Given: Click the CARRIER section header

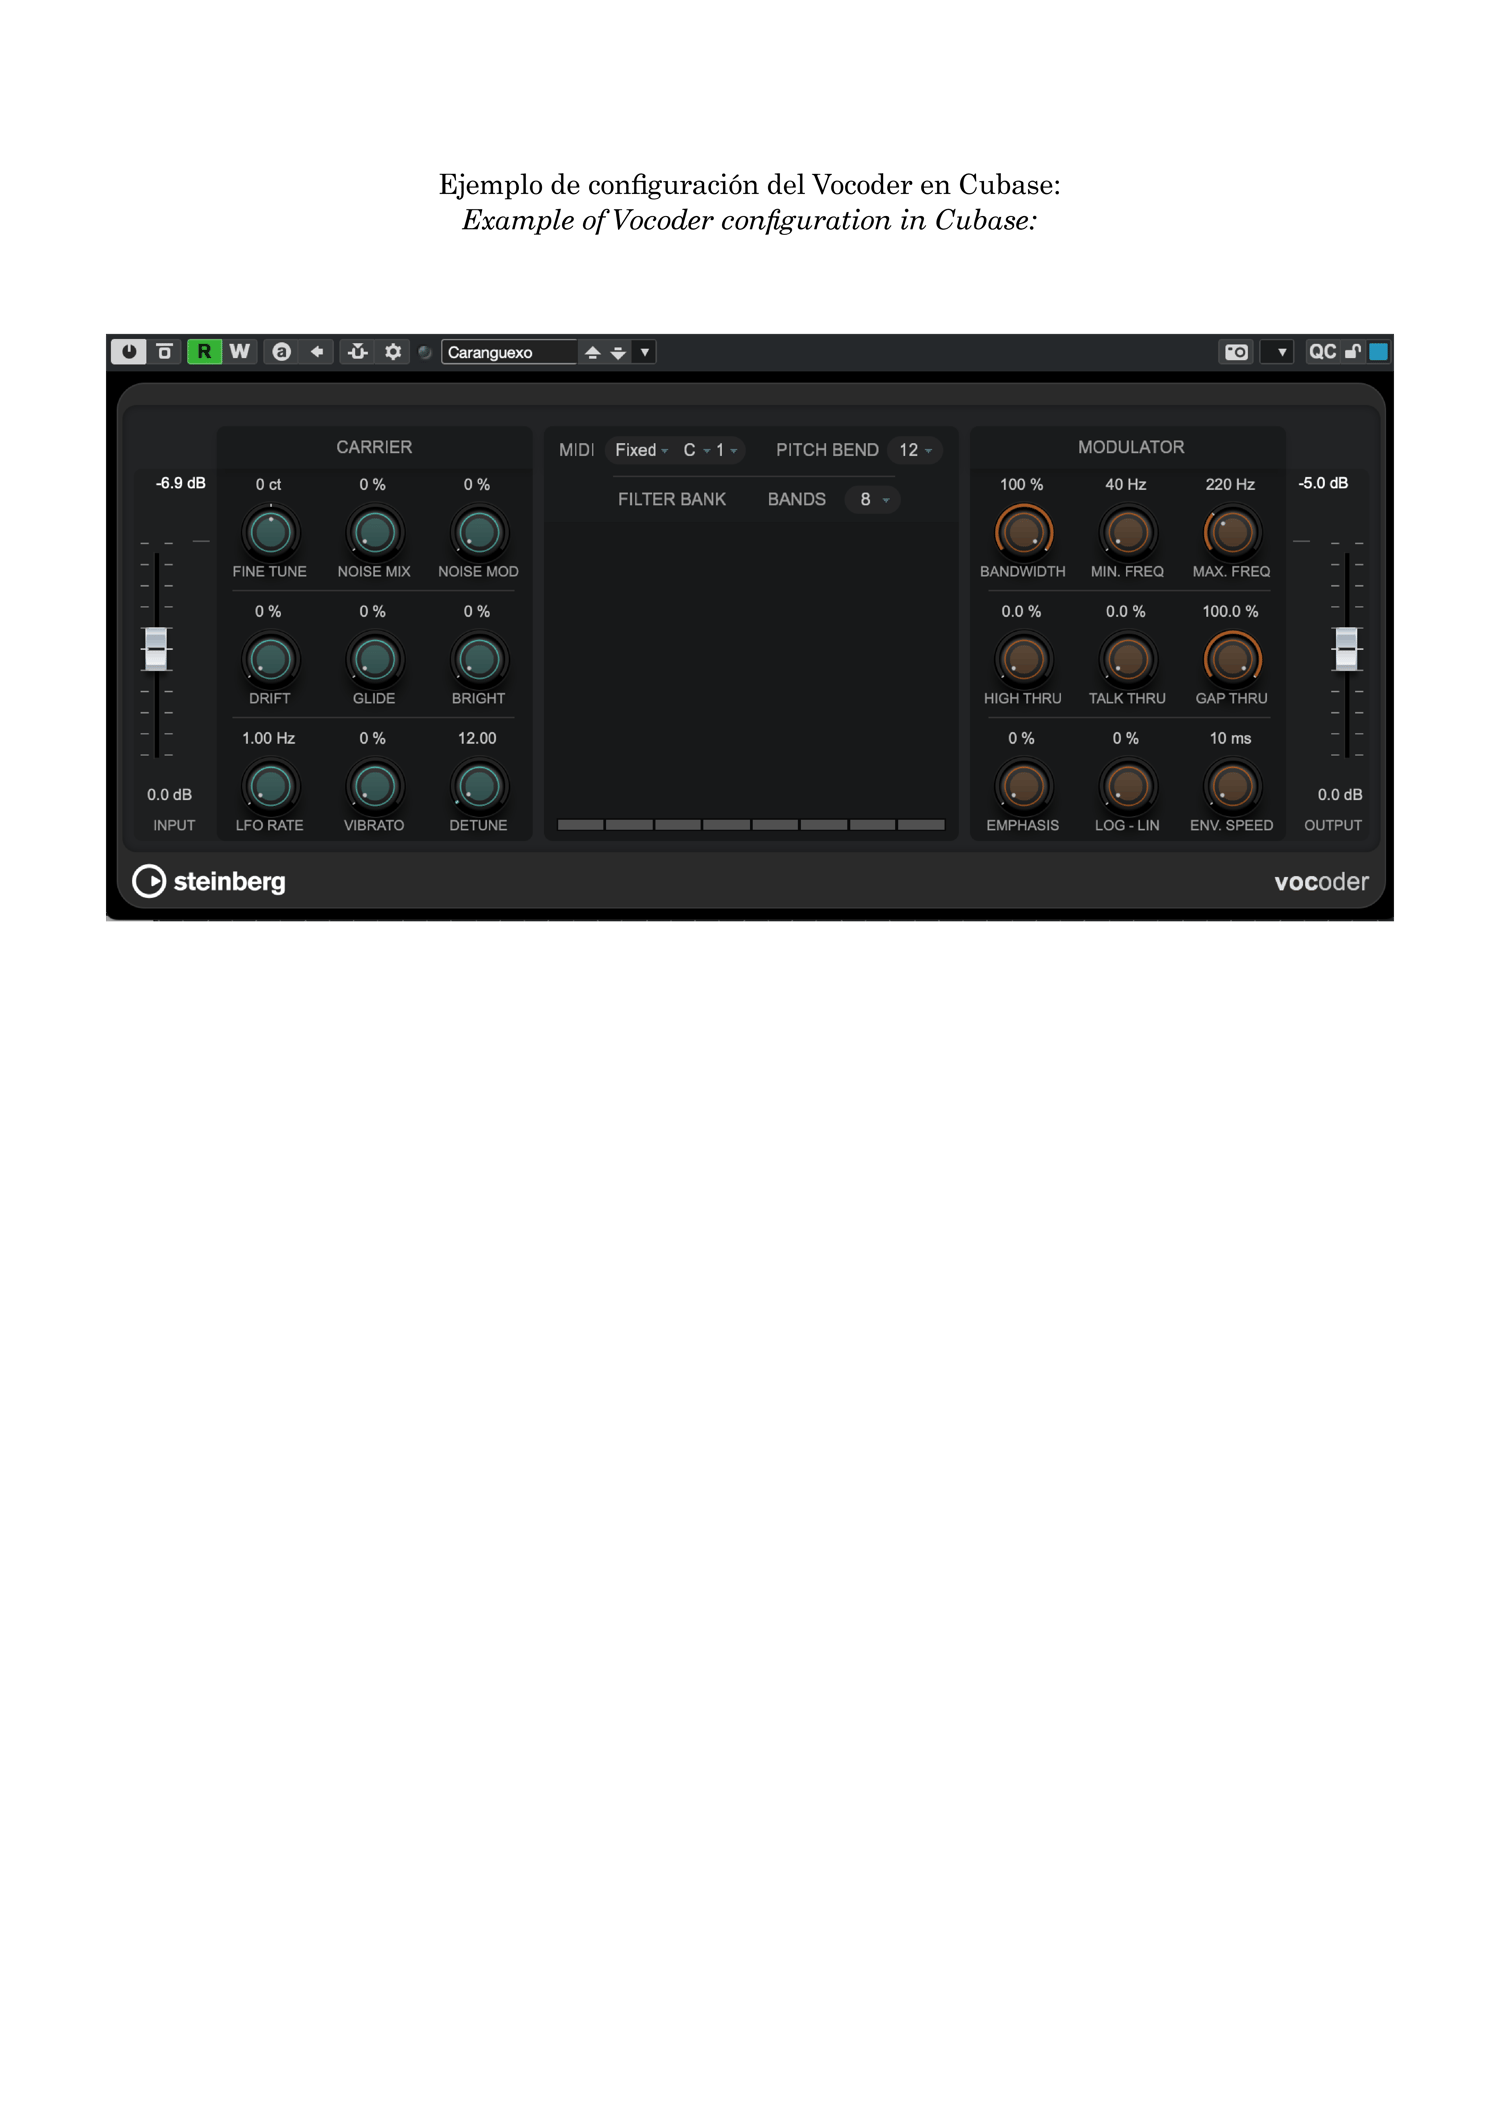Looking at the screenshot, I should tap(374, 447).
